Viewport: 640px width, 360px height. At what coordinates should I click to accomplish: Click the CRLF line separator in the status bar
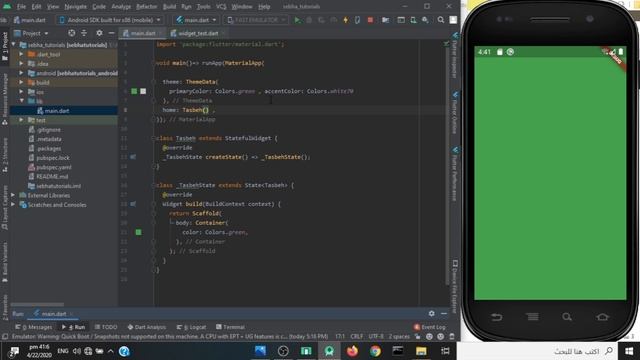(356, 336)
